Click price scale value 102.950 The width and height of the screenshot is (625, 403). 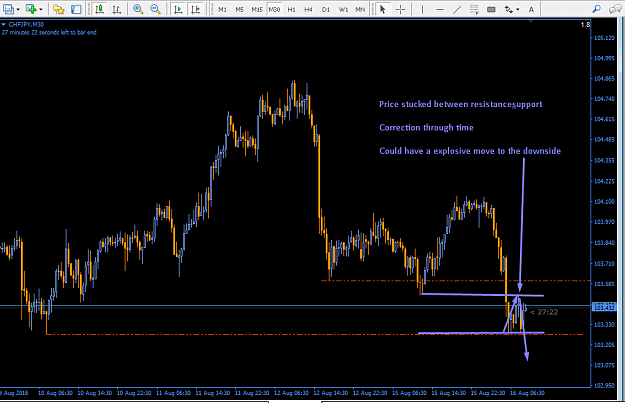pyautogui.click(x=604, y=385)
